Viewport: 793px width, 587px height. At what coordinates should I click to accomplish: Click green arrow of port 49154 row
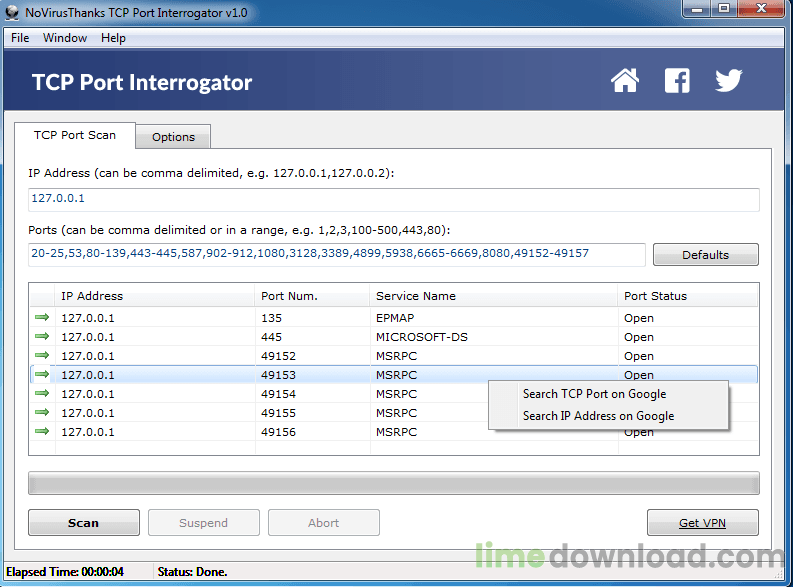point(42,393)
